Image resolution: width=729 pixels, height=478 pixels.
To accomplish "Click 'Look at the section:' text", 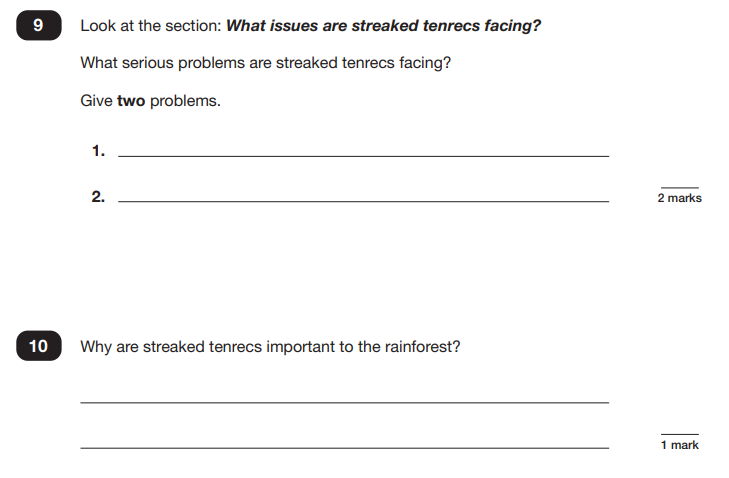I will [x=151, y=26].
